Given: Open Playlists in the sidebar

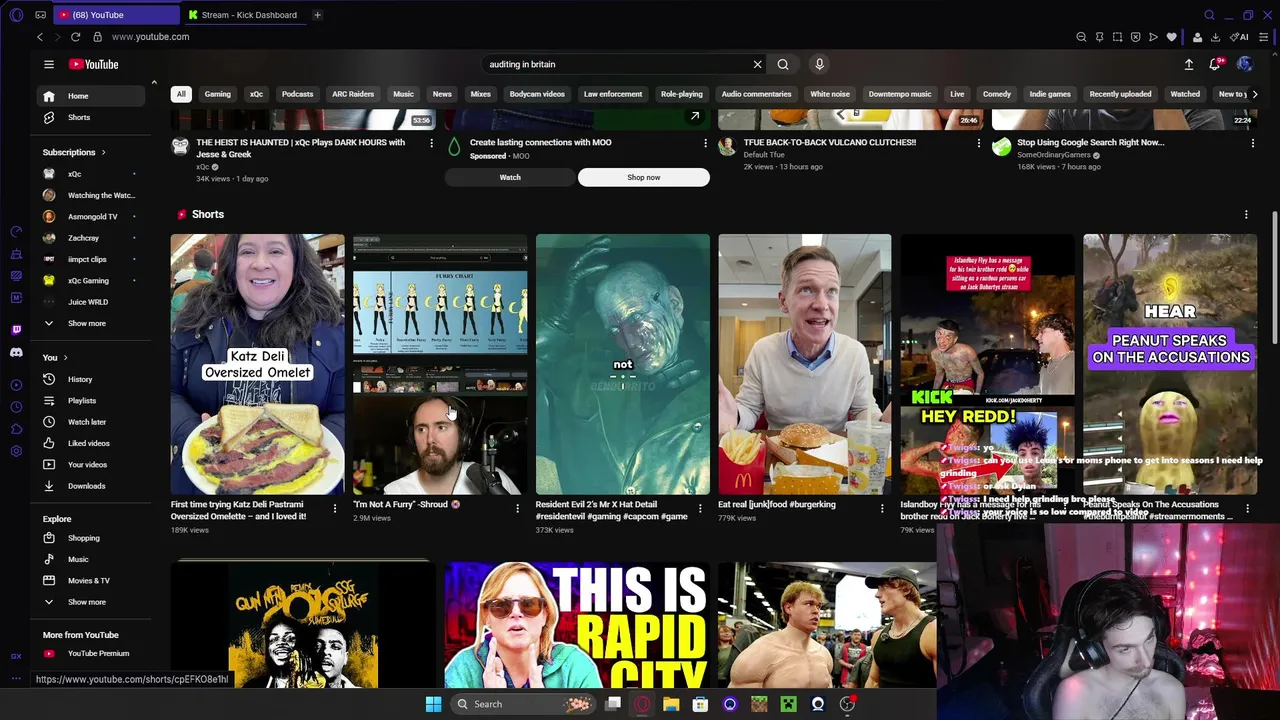Looking at the screenshot, I should (92, 401).
